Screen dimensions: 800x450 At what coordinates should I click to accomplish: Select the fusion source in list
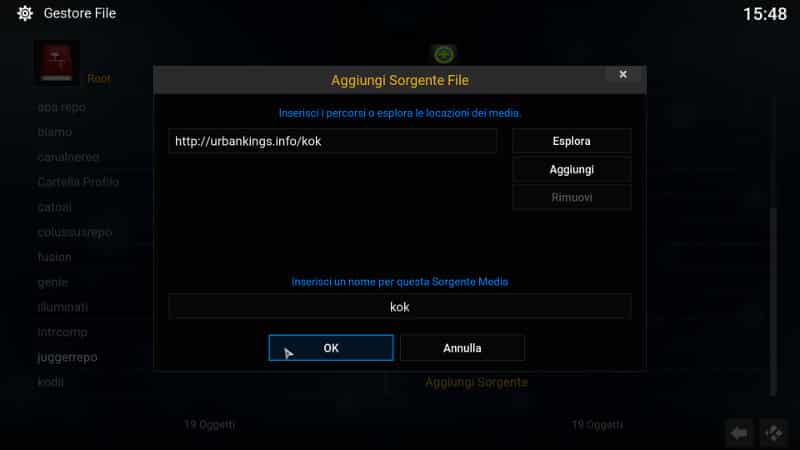[55, 257]
